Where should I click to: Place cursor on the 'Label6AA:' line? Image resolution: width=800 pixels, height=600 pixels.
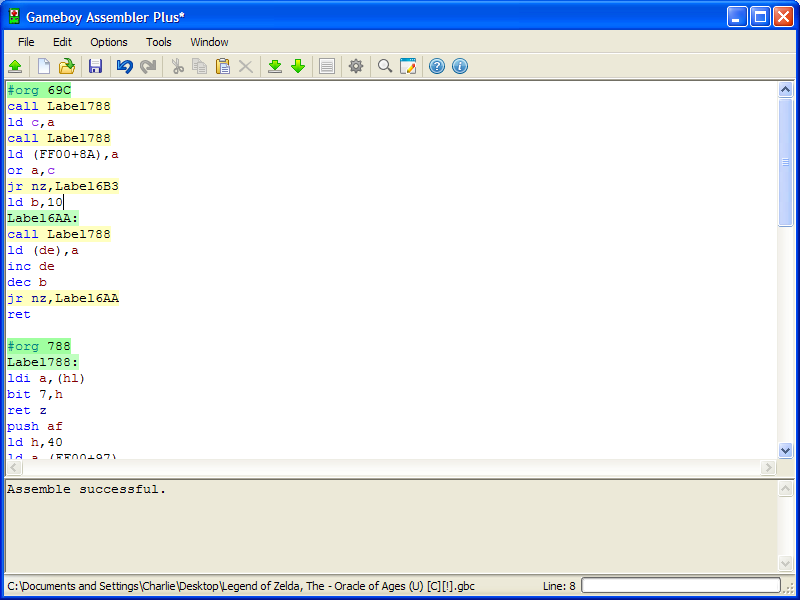tap(43, 218)
